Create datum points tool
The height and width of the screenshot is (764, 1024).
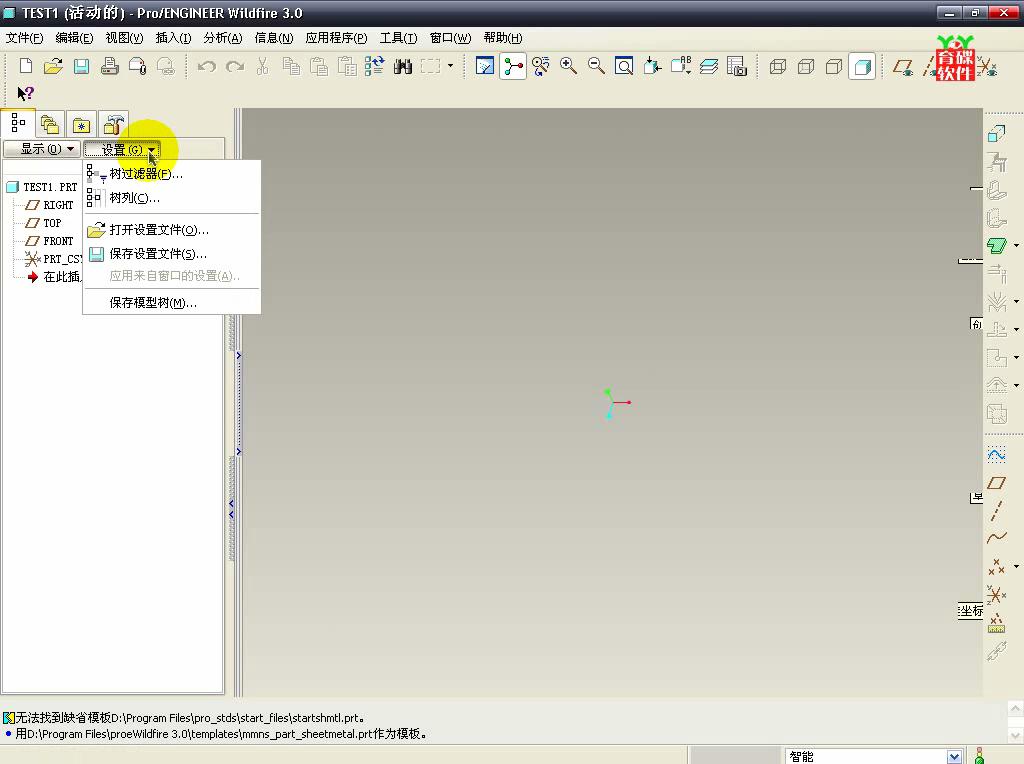pyautogui.click(x=996, y=566)
